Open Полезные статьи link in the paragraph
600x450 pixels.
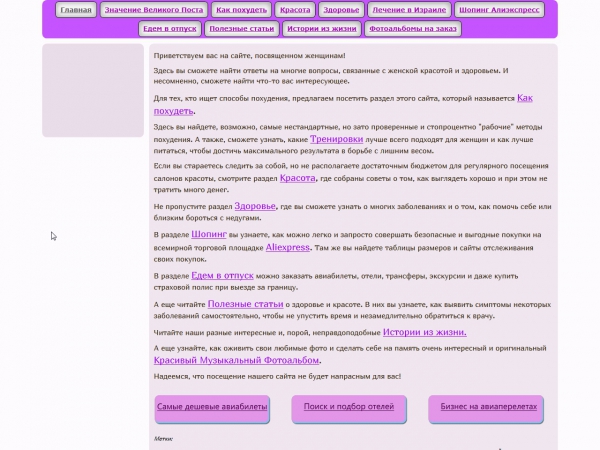click(246, 304)
